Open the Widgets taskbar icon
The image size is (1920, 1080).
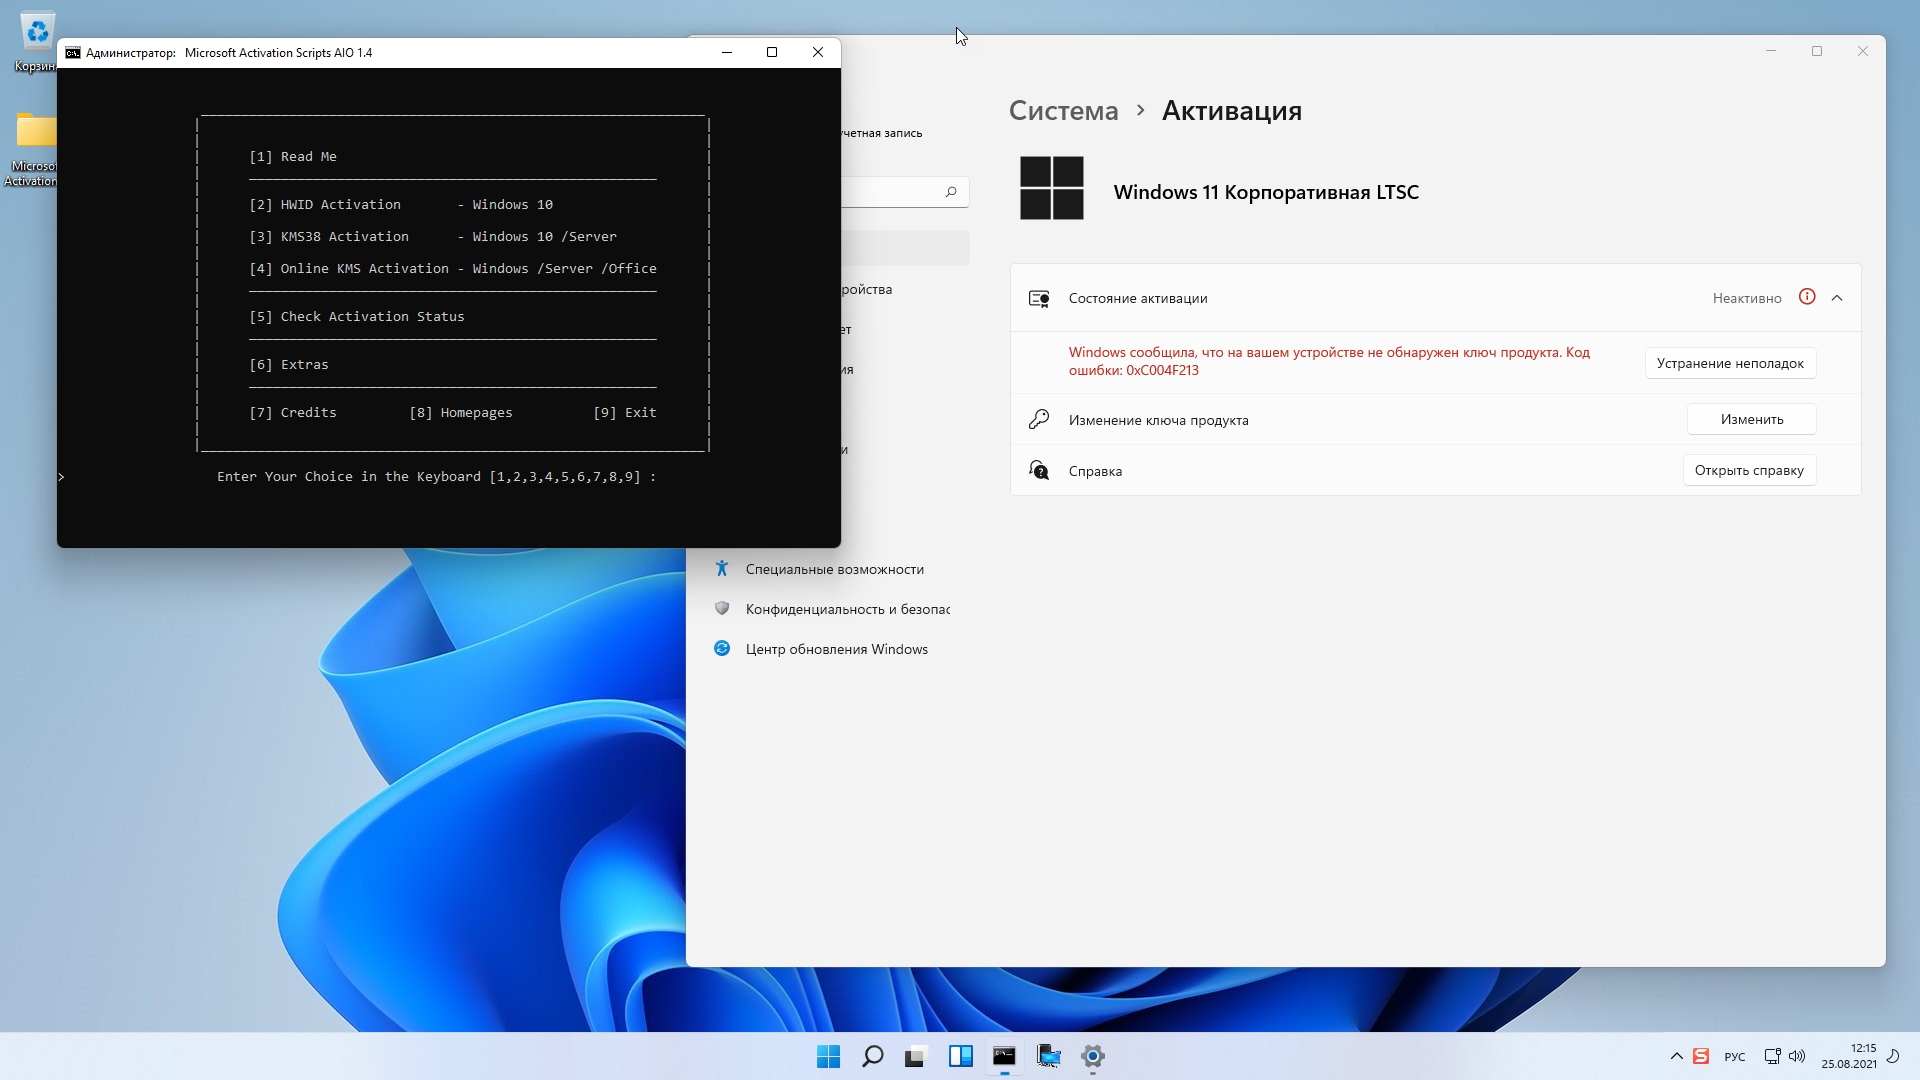point(960,1056)
